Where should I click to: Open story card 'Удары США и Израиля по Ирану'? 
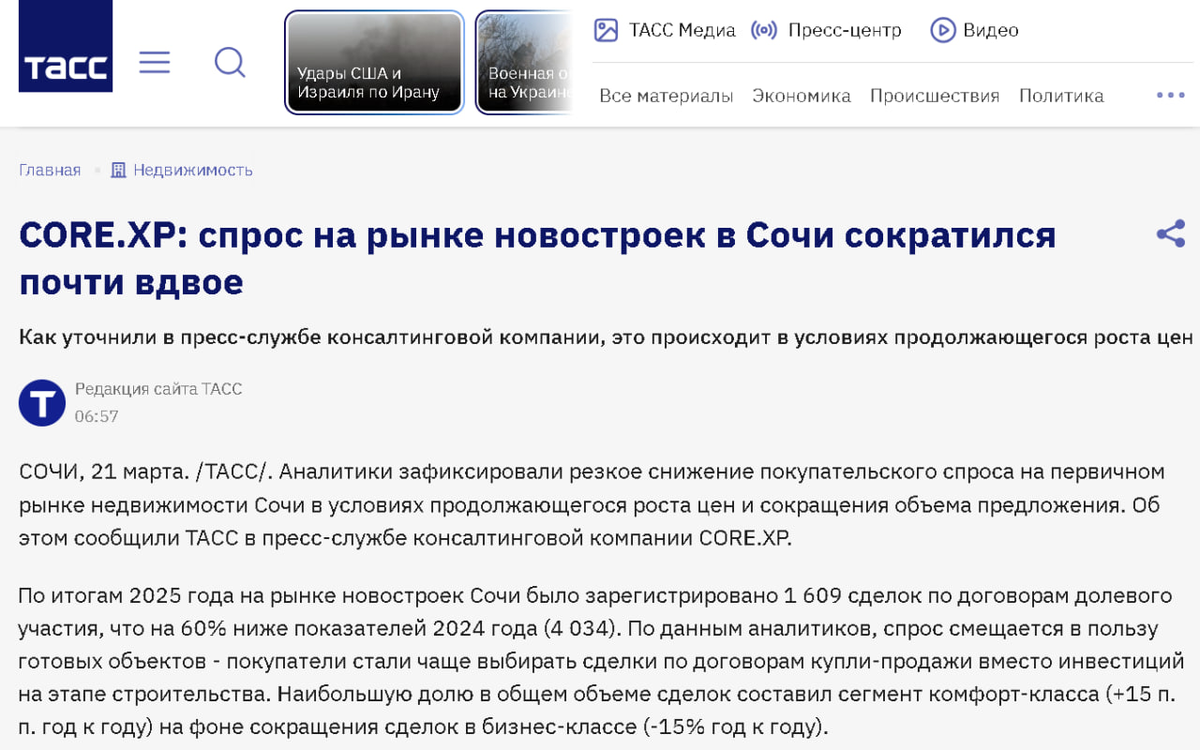375,62
